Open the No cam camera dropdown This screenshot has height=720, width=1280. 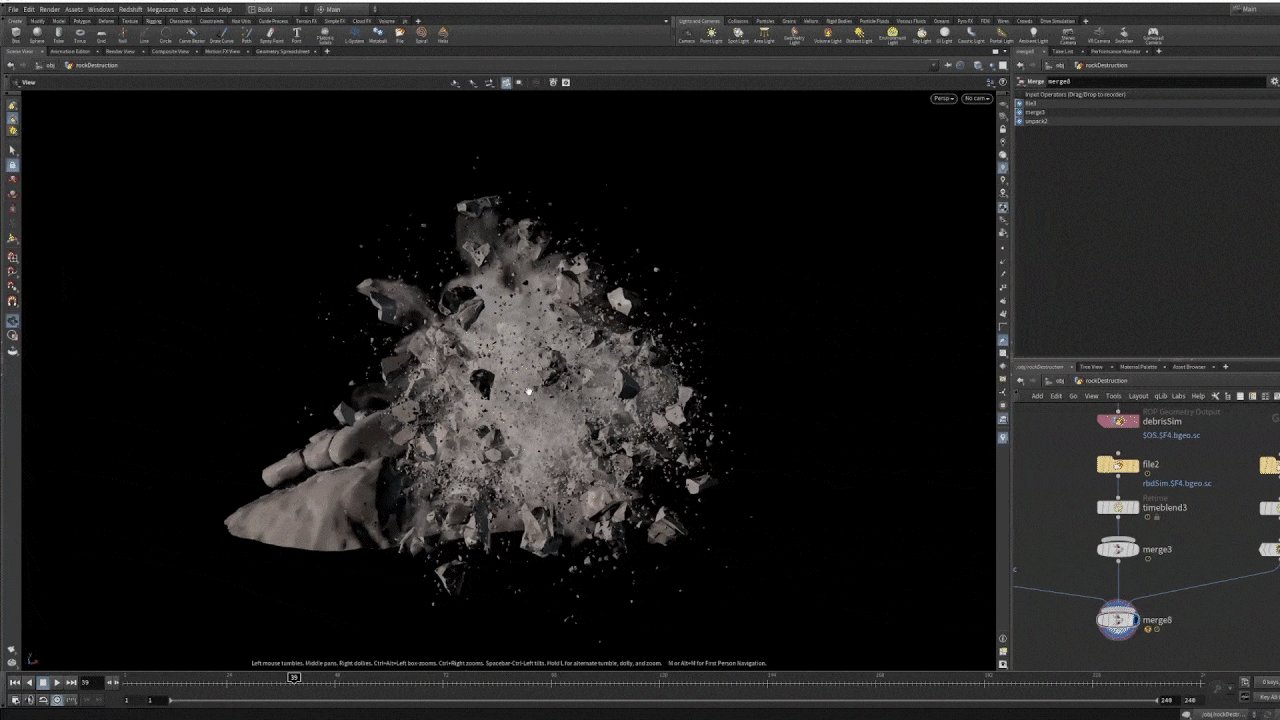(976, 98)
